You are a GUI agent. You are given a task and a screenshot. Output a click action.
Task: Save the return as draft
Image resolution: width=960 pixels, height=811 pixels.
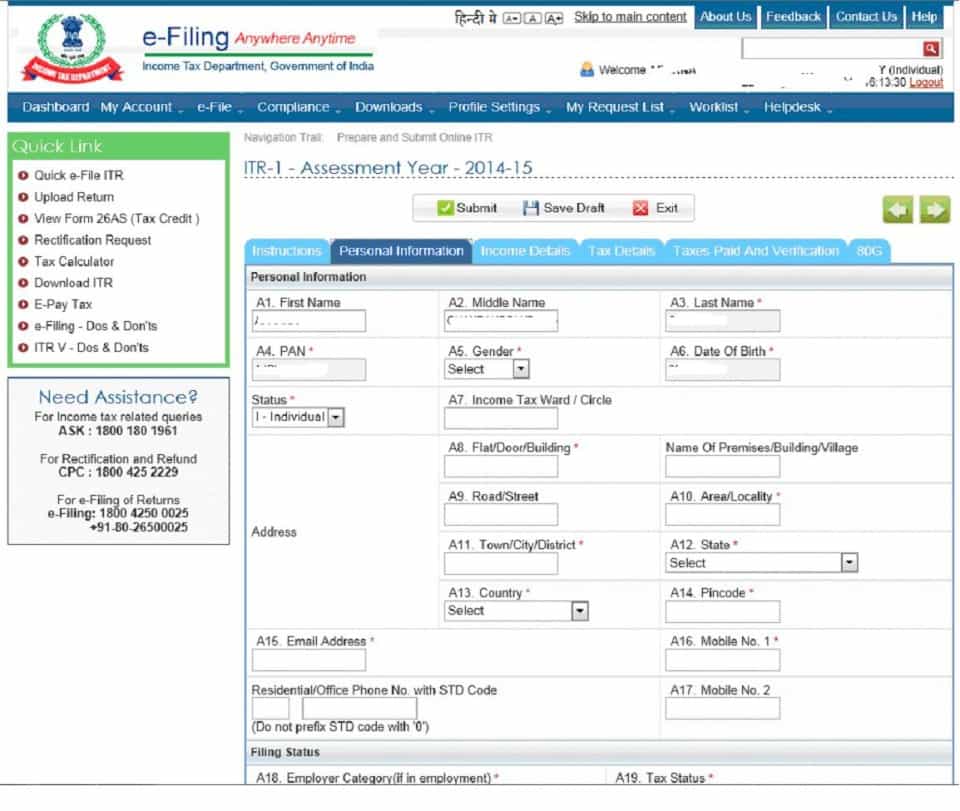point(564,208)
